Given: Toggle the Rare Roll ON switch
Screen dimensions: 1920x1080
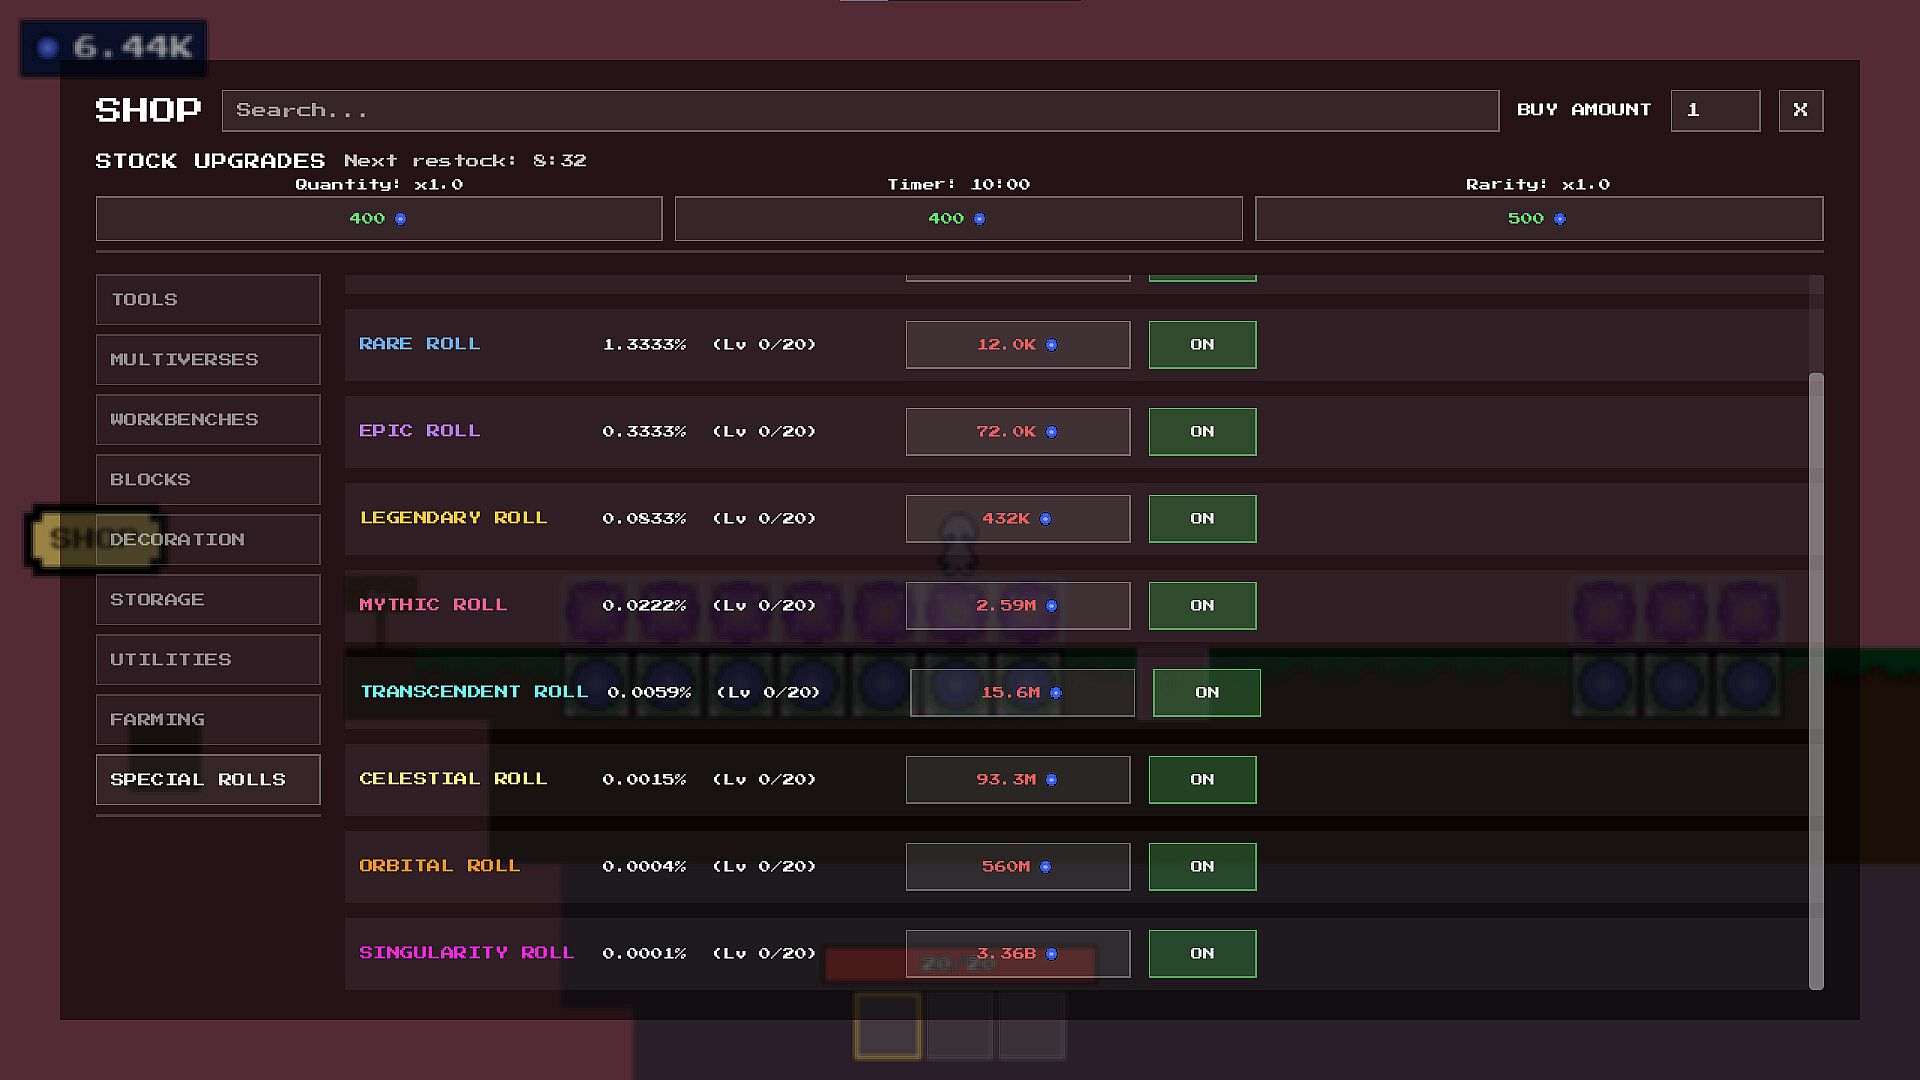Looking at the screenshot, I should tap(1202, 344).
